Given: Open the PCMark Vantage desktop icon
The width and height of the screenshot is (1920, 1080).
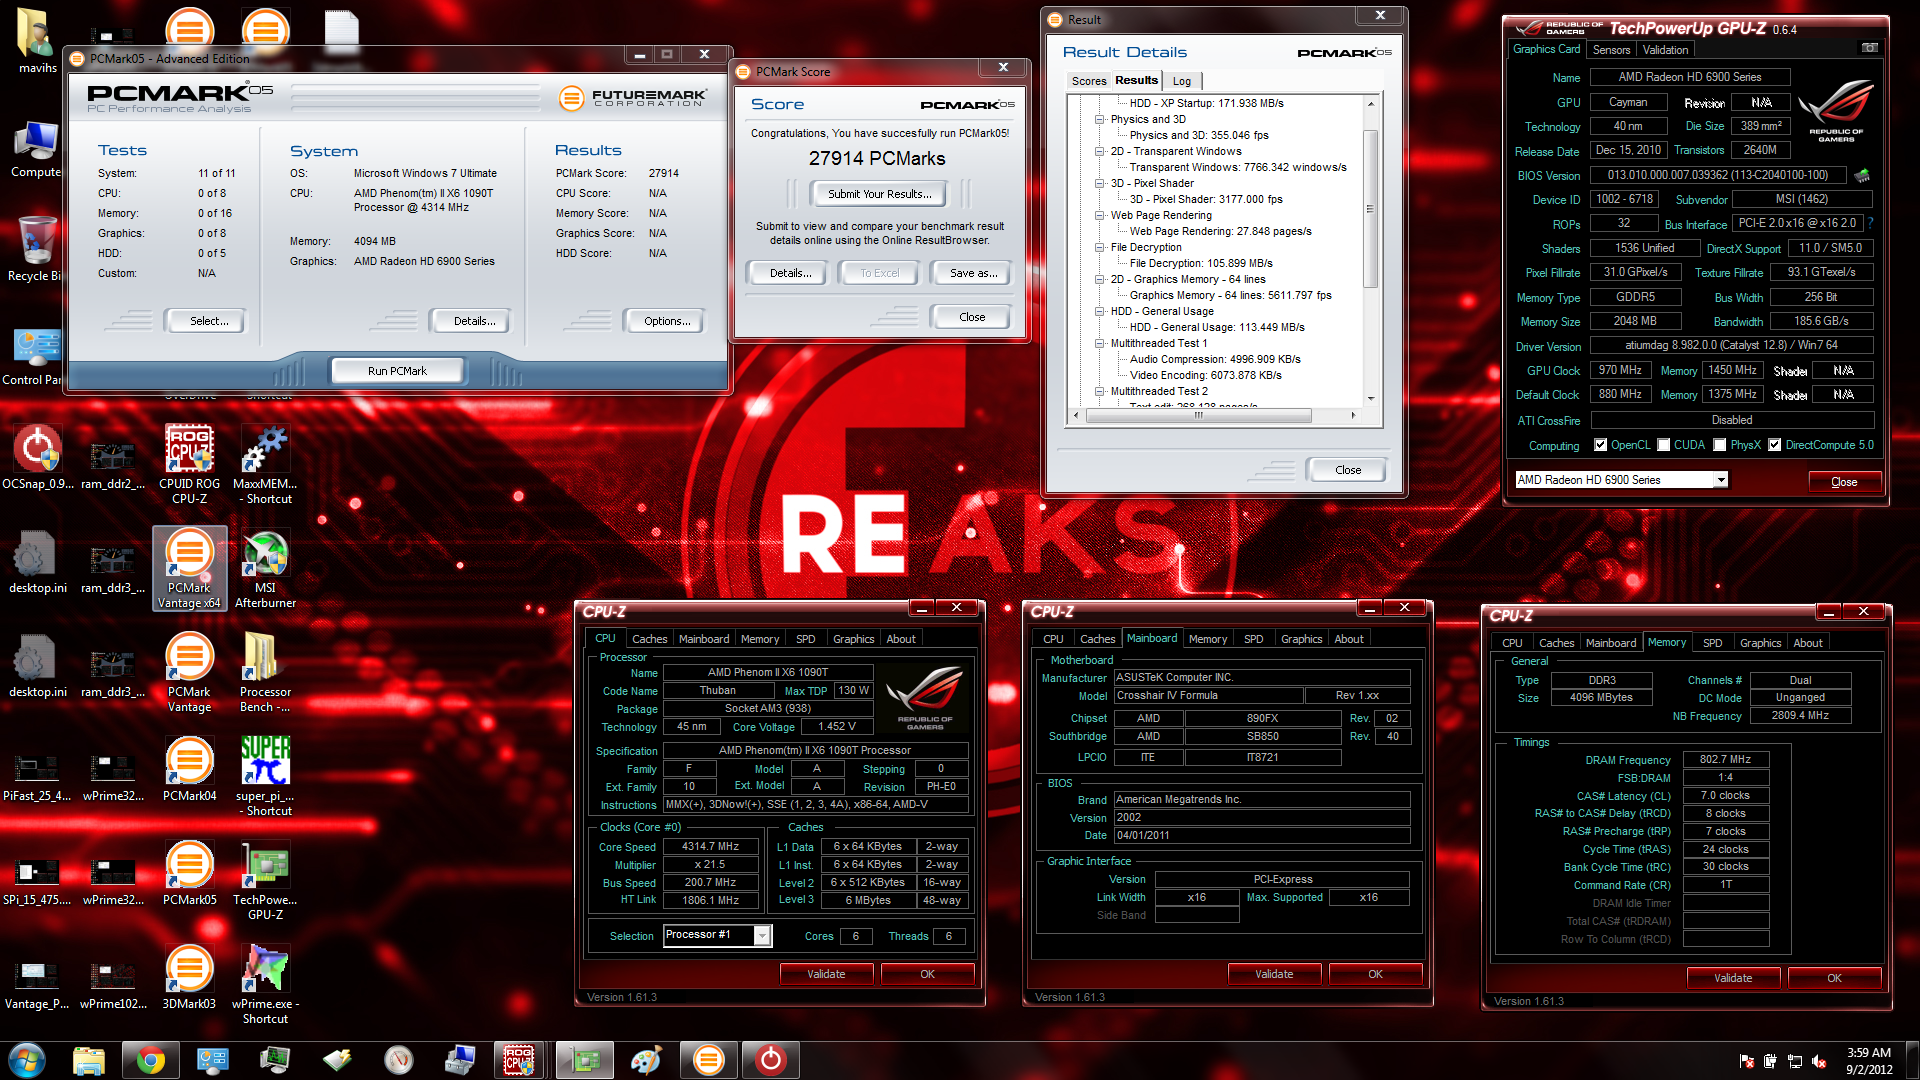Looking at the screenshot, I should (x=189, y=672).
